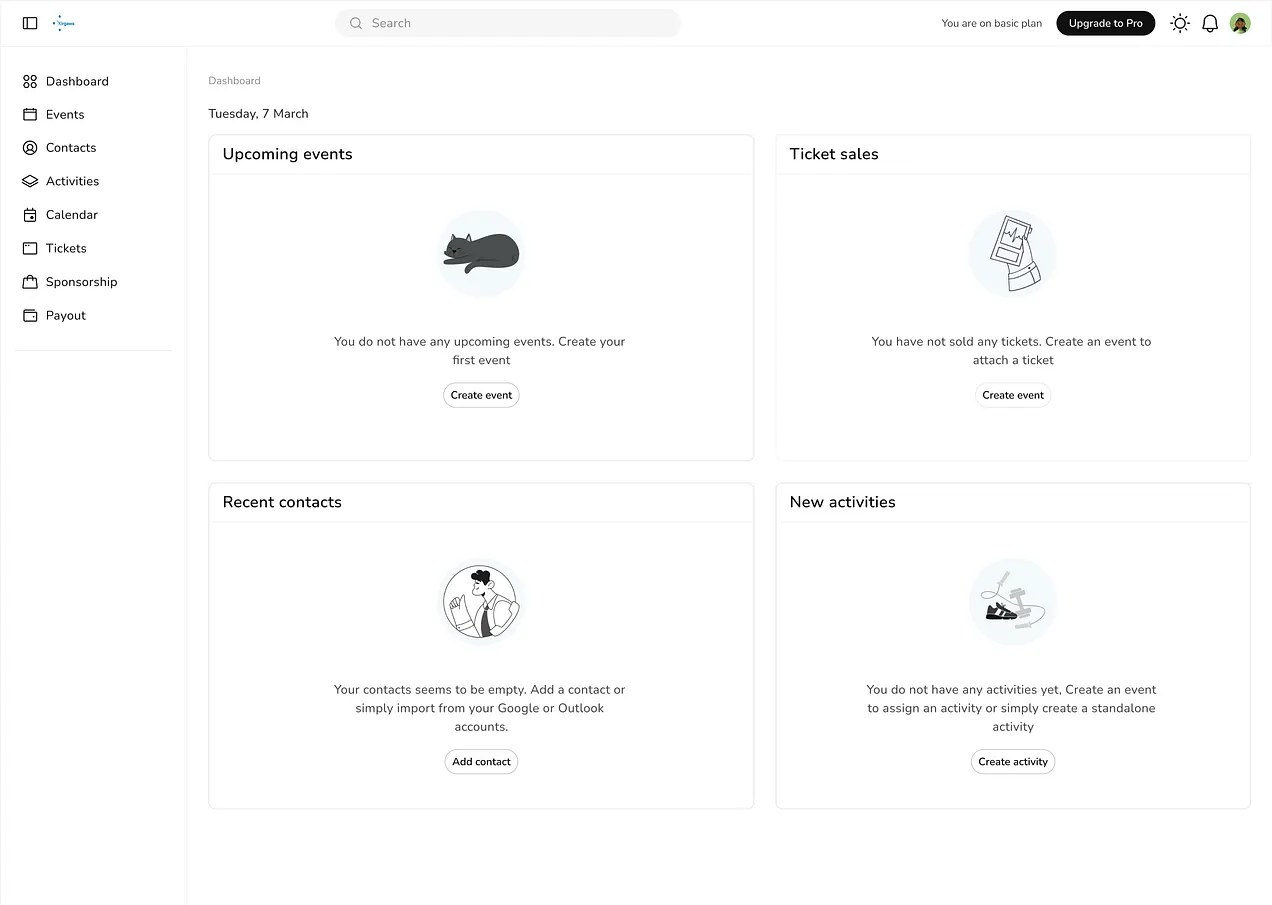Click the Dashboard breadcrumb link
1272x905 pixels.
pyautogui.click(x=234, y=80)
